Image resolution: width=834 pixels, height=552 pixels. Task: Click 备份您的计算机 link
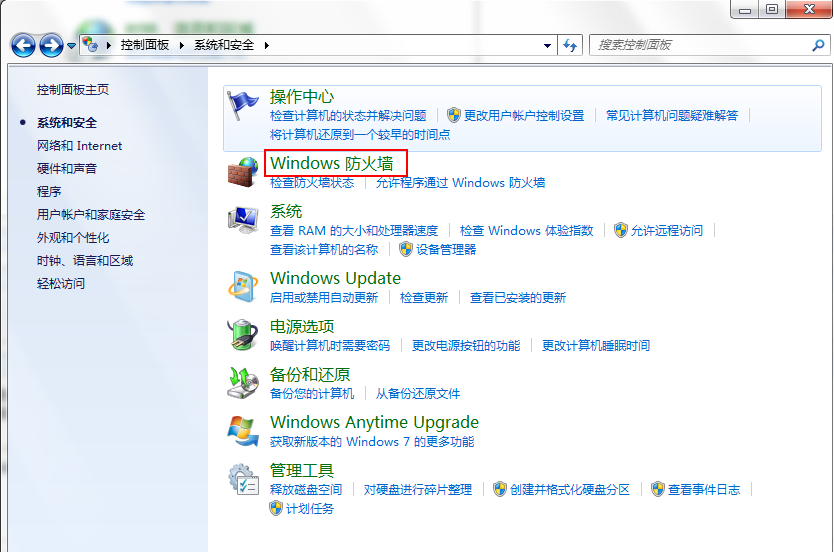click(312, 394)
